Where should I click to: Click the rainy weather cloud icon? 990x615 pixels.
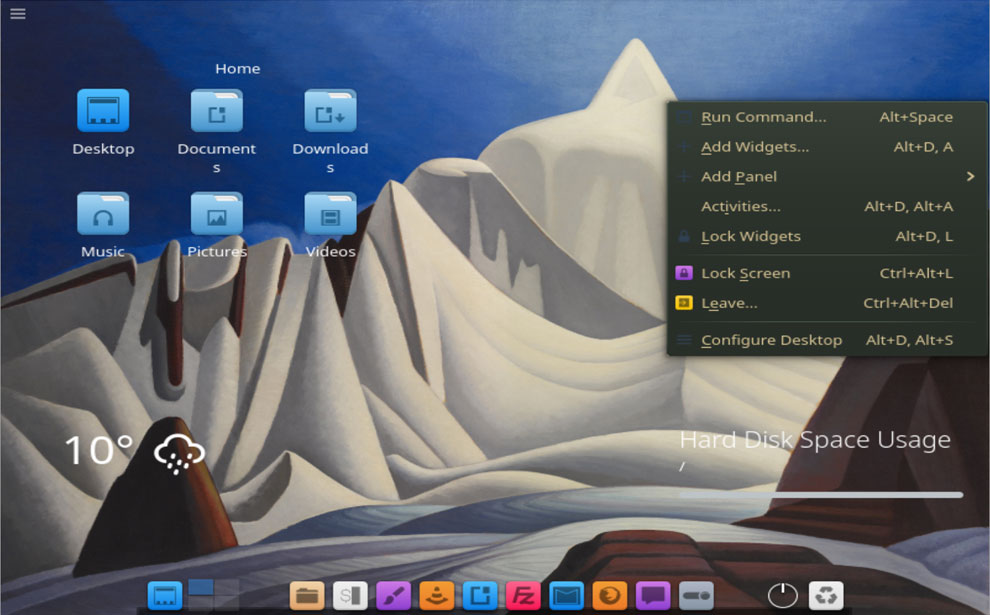tap(179, 453)
